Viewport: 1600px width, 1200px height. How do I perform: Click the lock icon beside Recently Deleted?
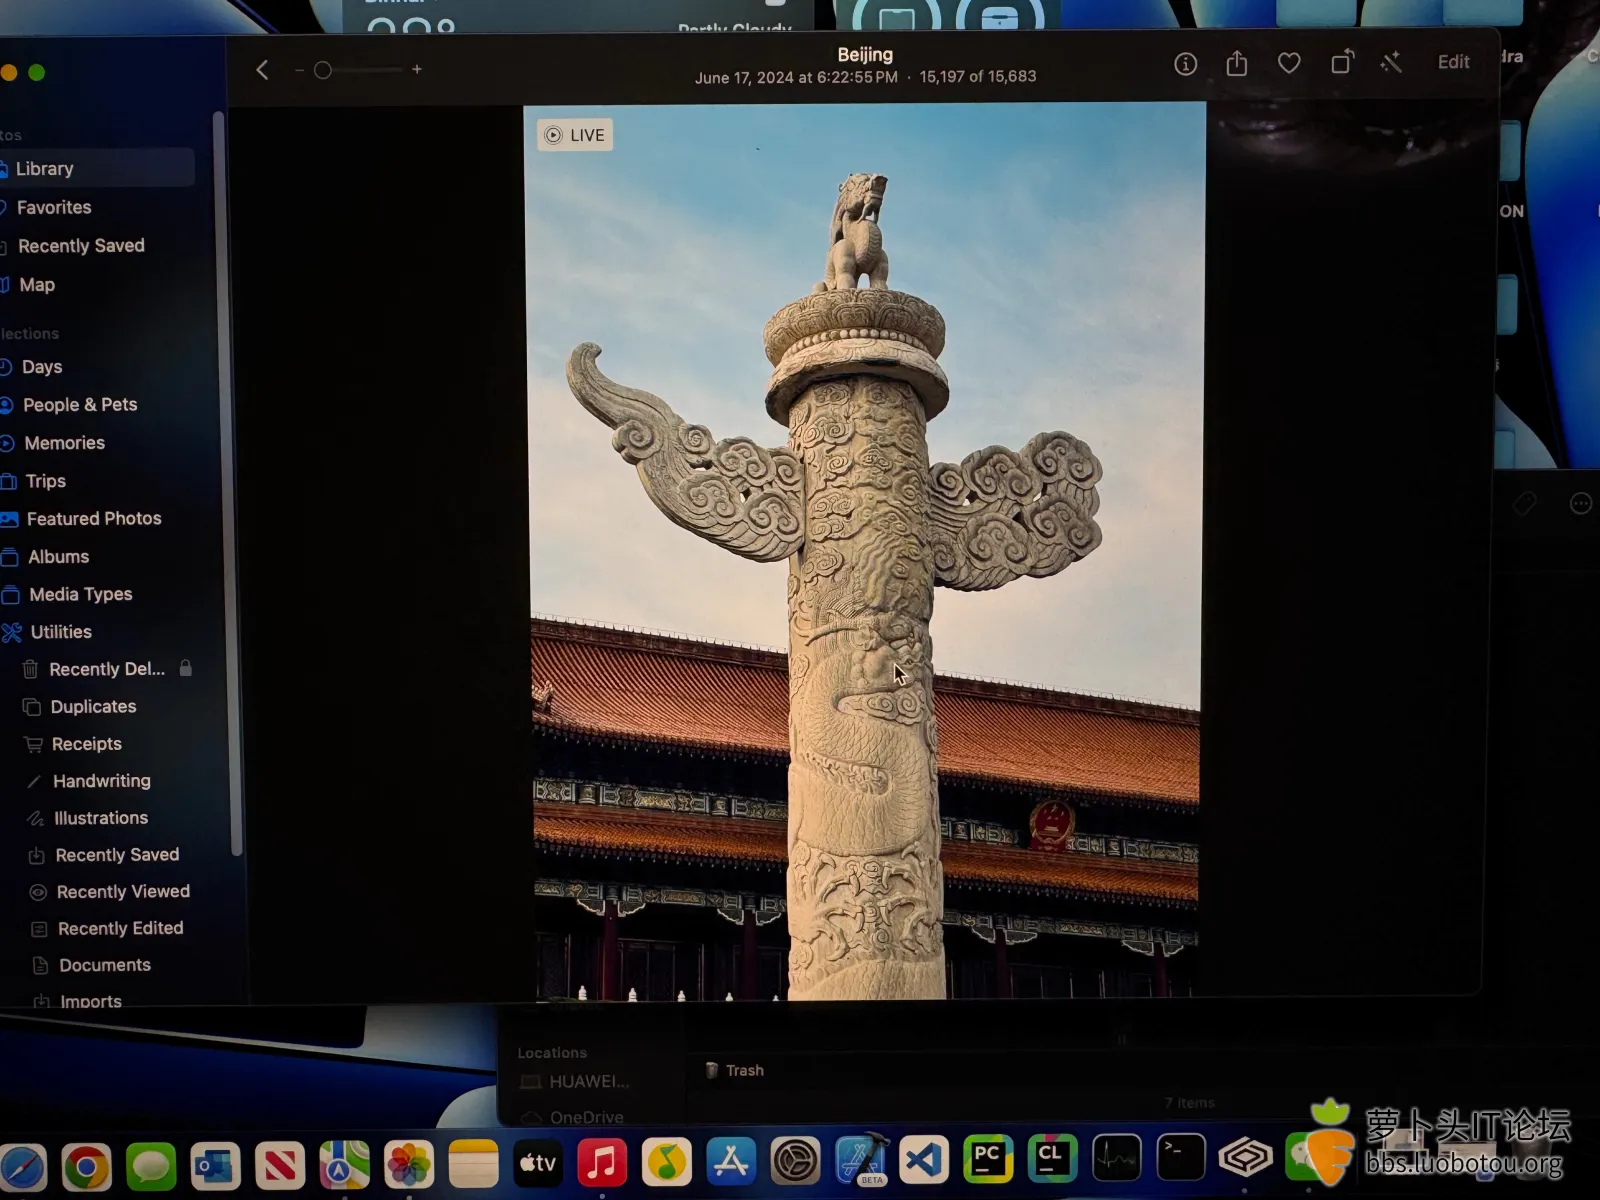[185, 668]
